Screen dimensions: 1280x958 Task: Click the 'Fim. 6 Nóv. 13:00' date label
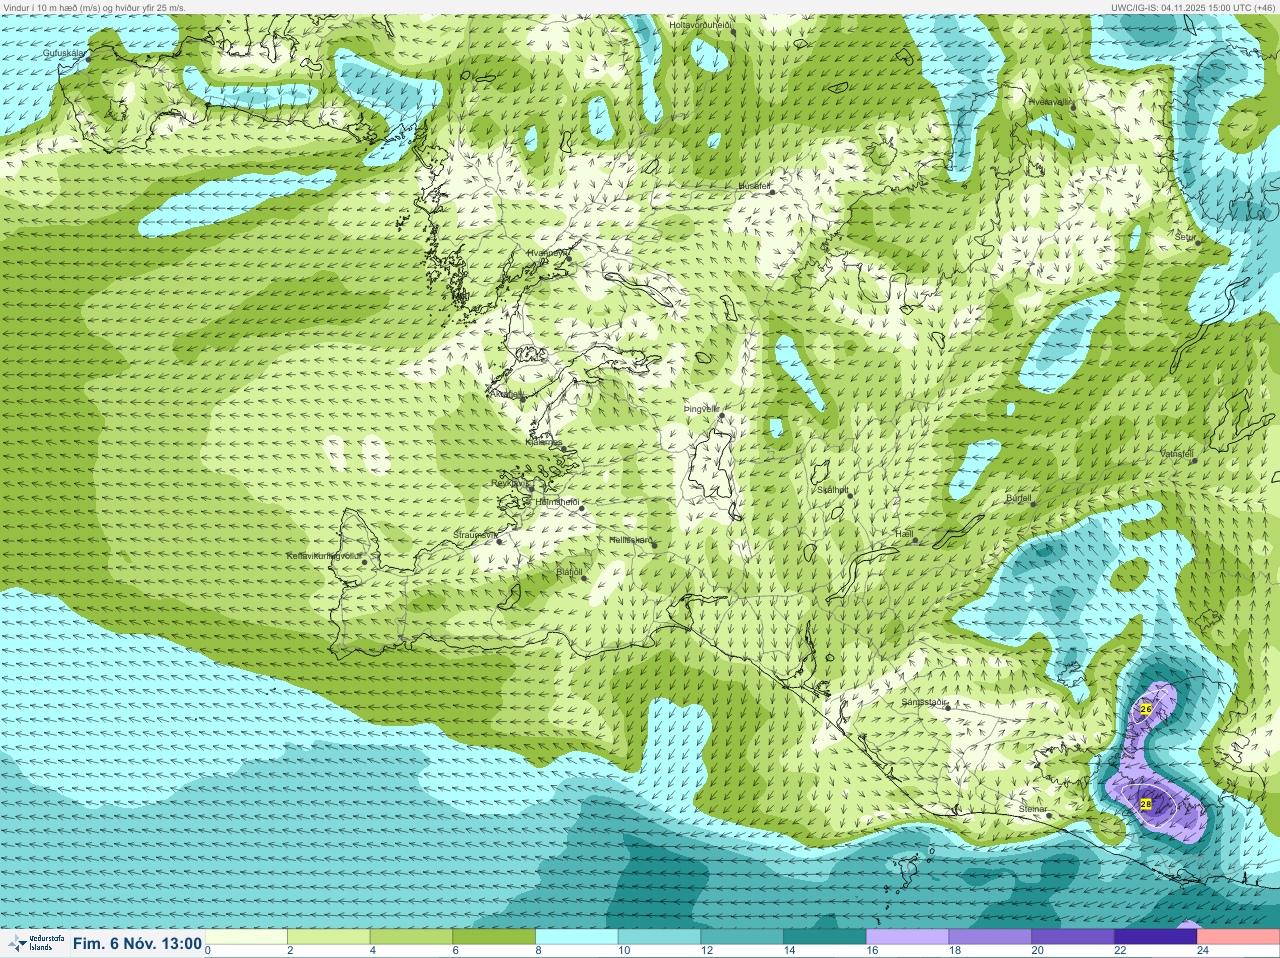137,943
